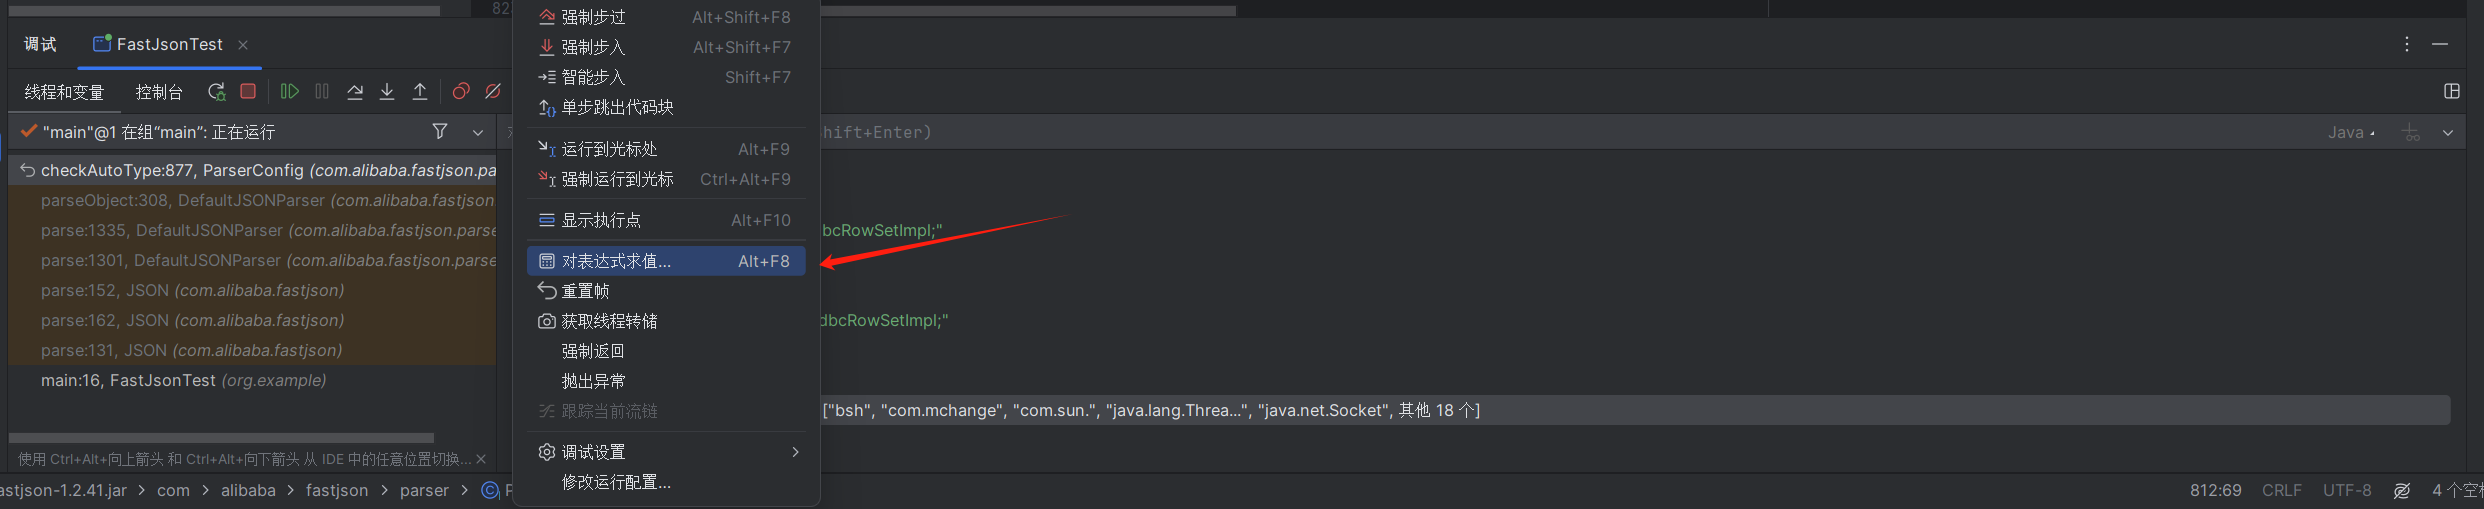This screenshot has width=2484, height=509.
Task: Switch to the 控制台 tab
Action: [x=159, y=92]
